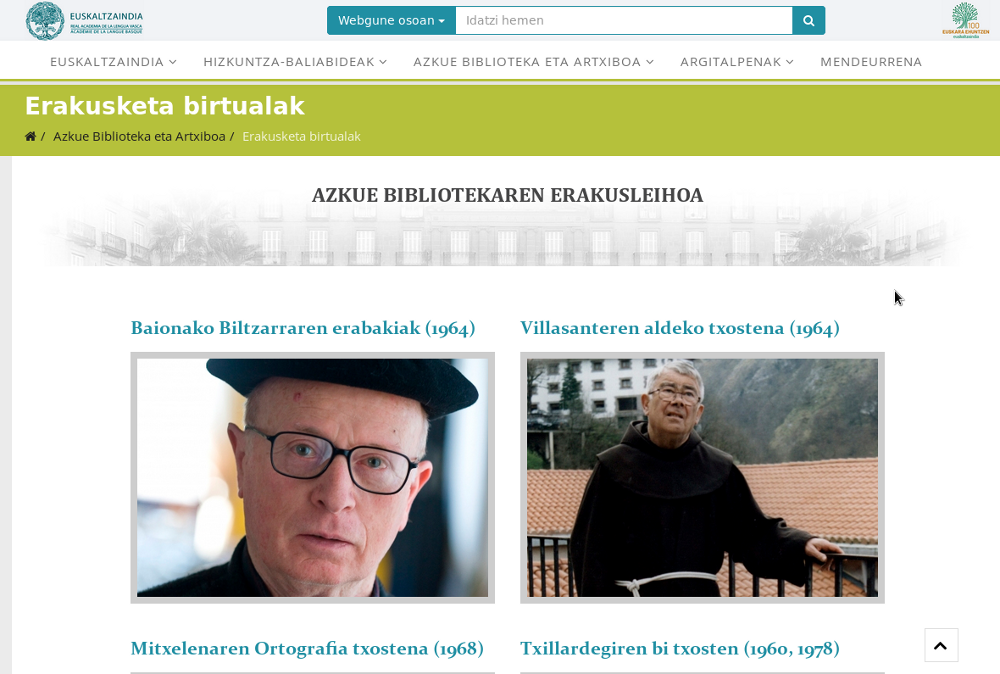Screen dimensions: 1000x674
Task: Expand the Hizkuntza-Baliabideak menu
Action: 295,62
